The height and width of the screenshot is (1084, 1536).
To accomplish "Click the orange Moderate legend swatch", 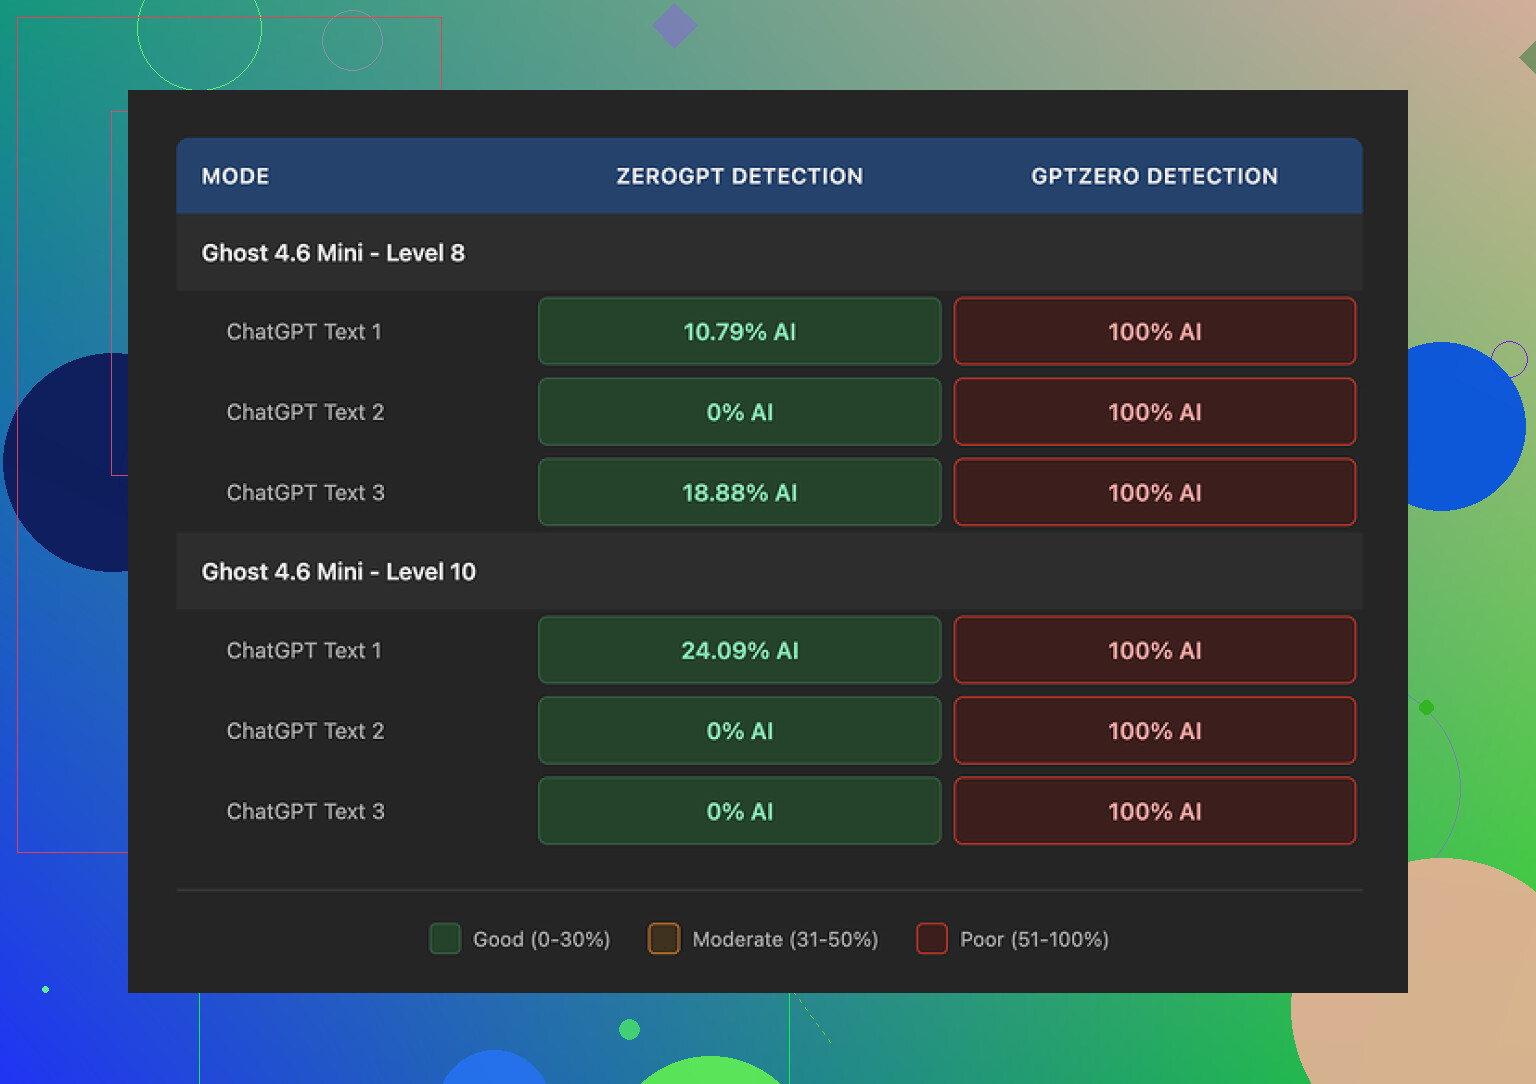I will point(664,939).
